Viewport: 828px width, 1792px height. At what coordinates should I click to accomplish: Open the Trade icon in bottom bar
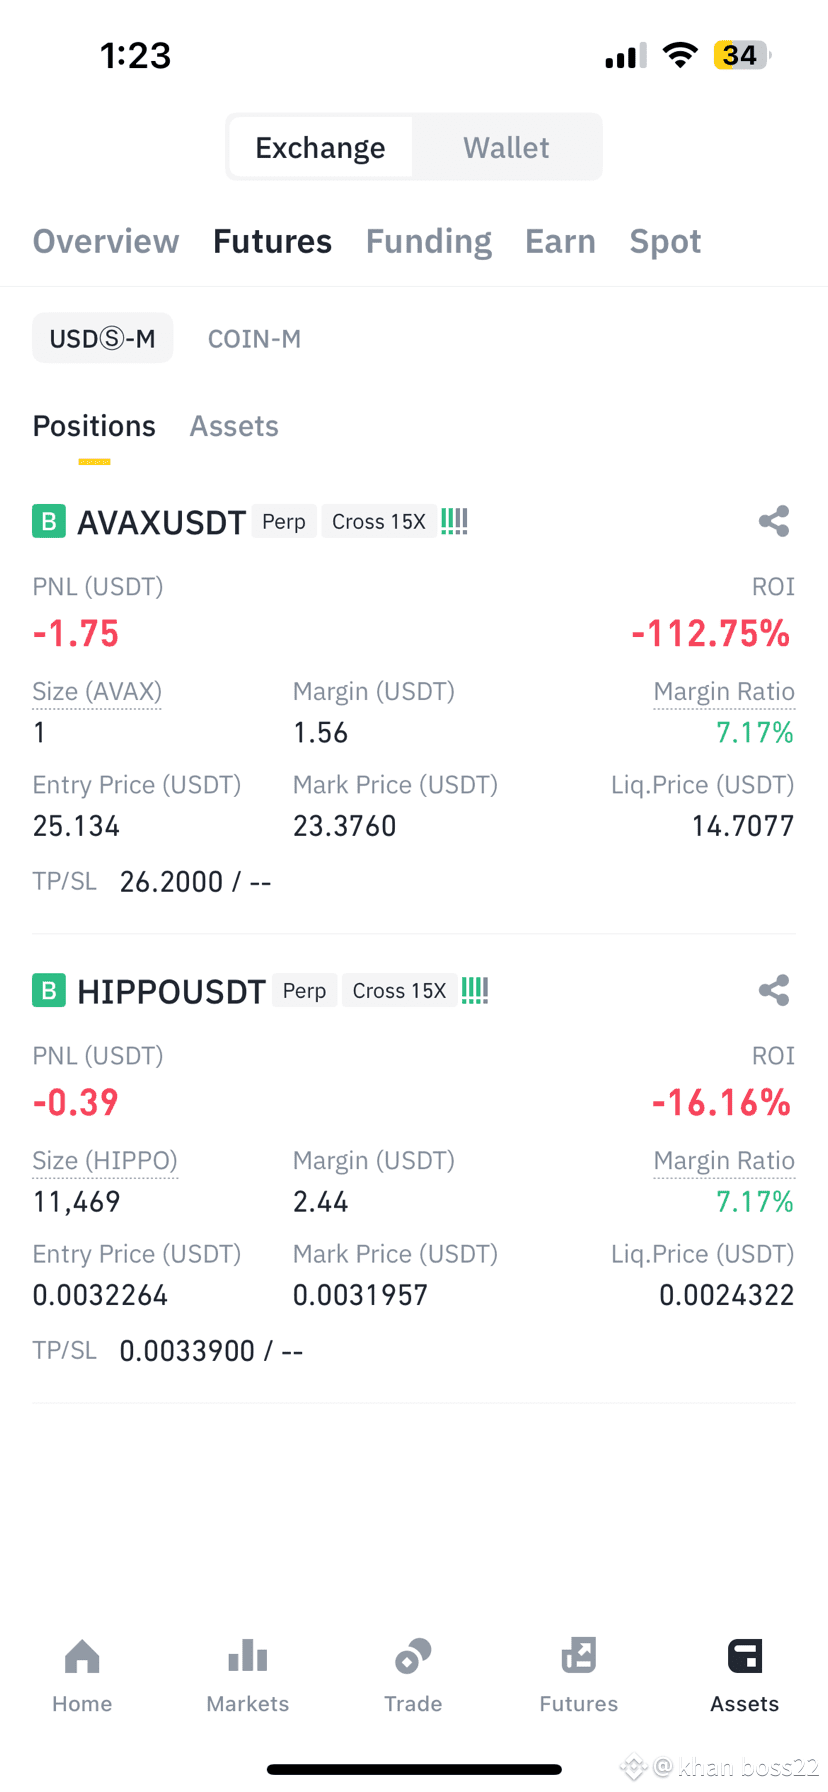click(413, 1656)
